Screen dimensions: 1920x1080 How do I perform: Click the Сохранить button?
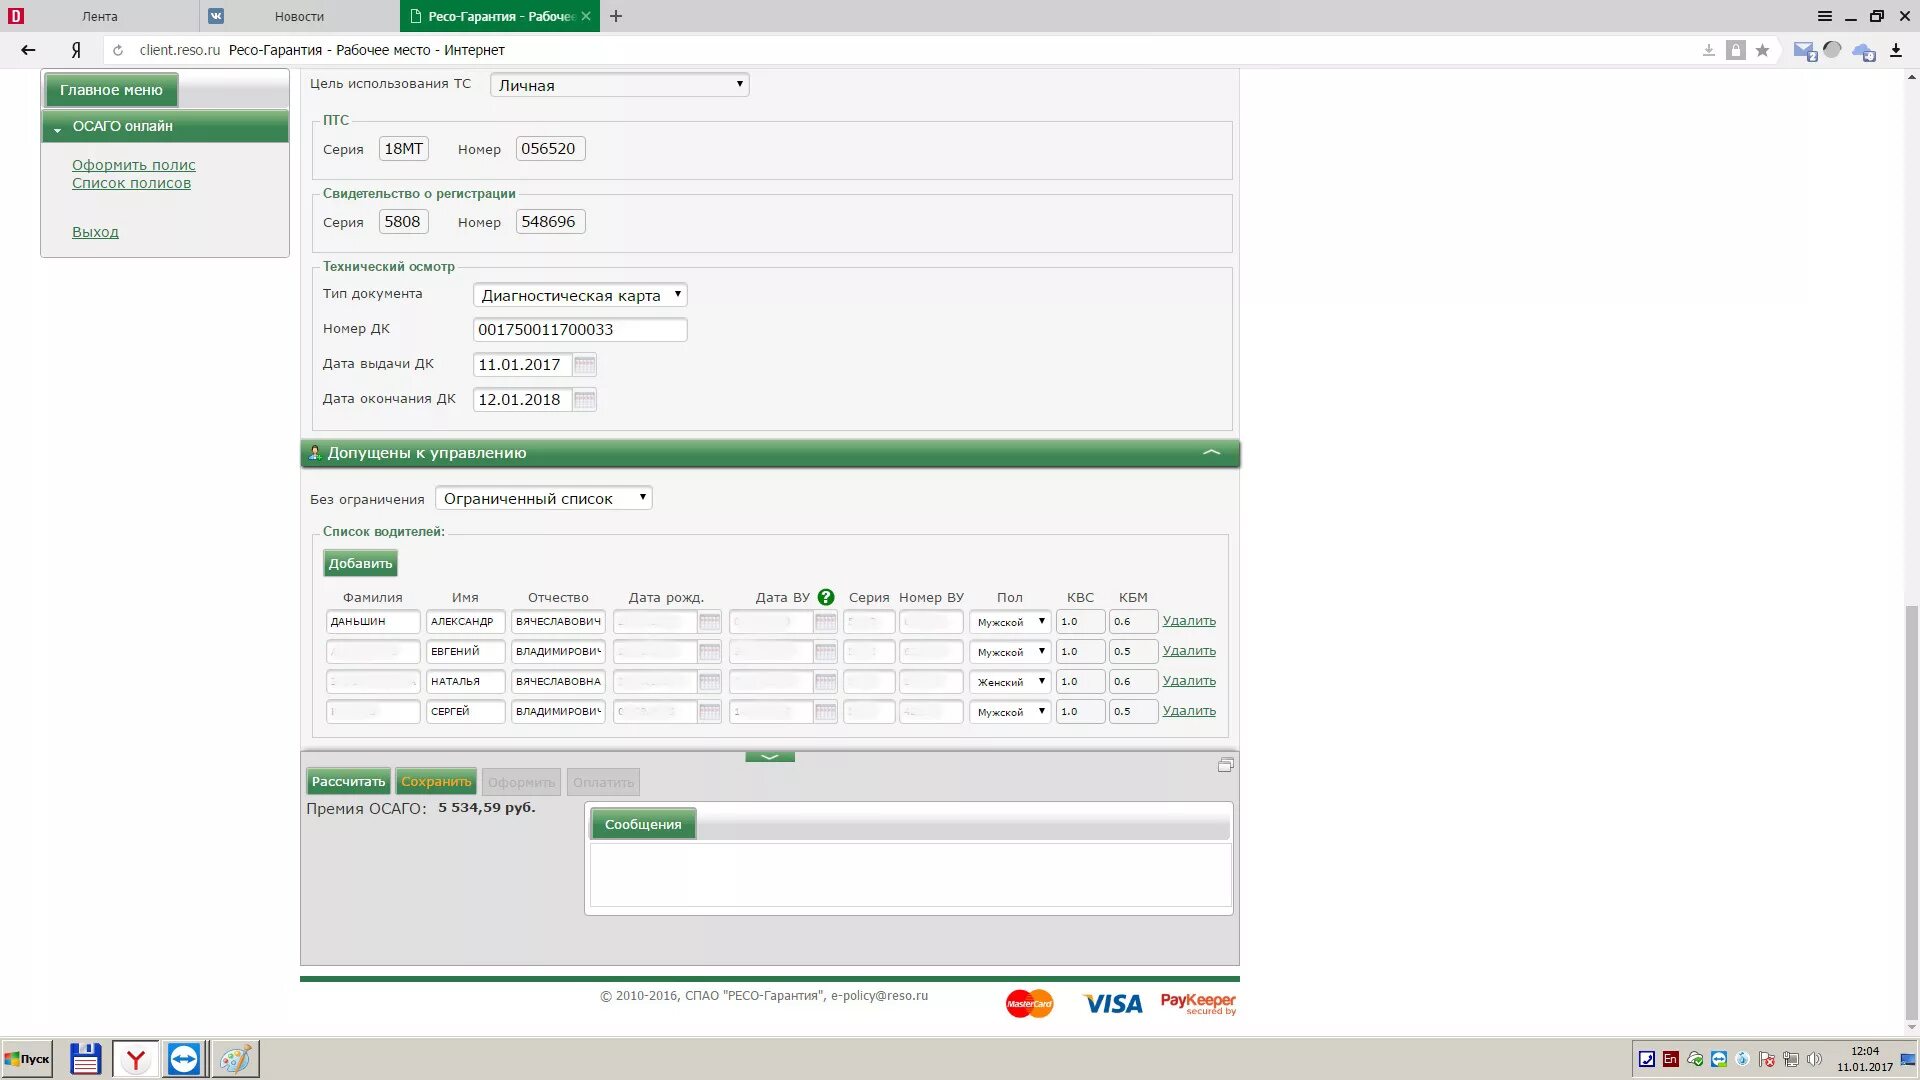[x=436, y=782]
